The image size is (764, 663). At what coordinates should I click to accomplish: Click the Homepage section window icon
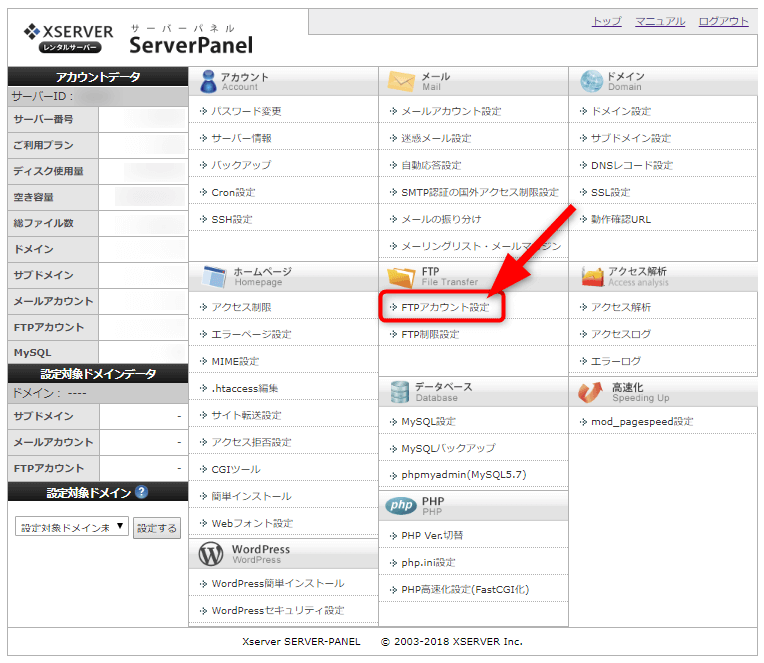pos(211,276)
